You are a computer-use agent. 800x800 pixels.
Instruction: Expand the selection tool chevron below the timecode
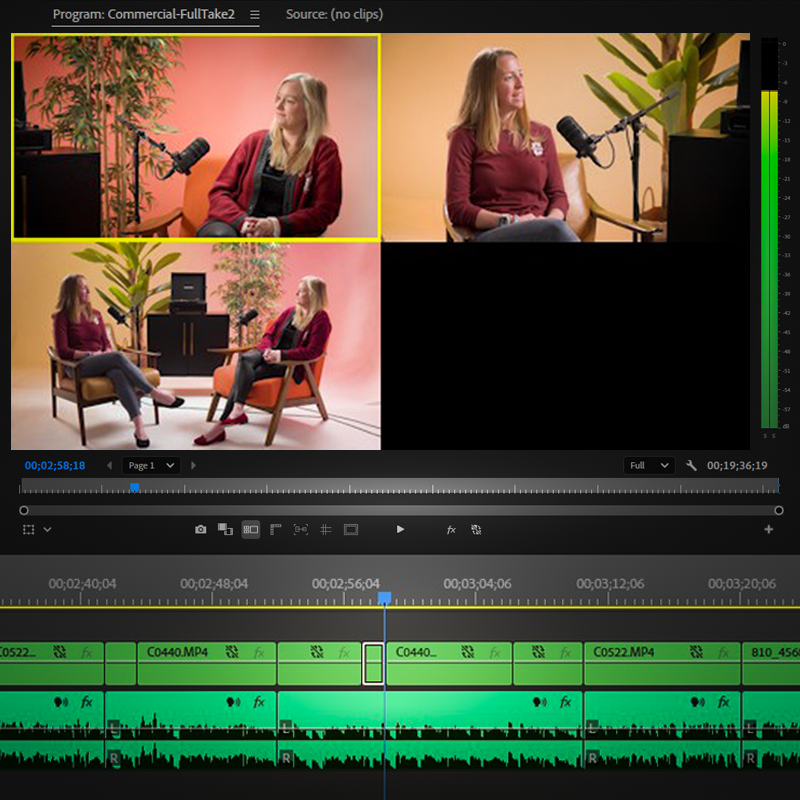(48, 529)
